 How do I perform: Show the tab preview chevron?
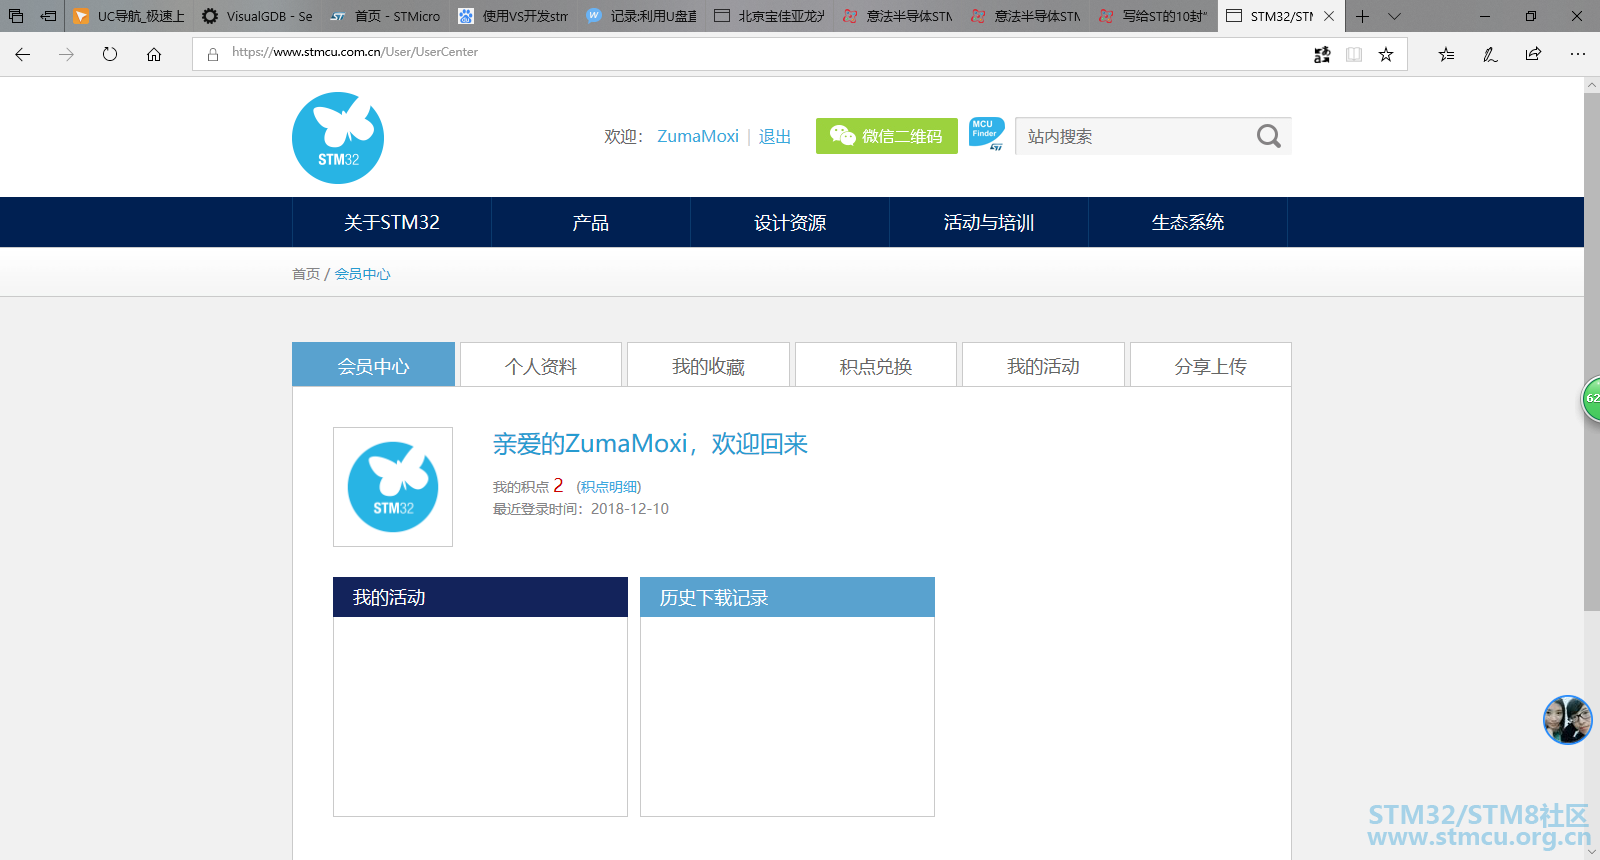click(x=1394, y=16)
